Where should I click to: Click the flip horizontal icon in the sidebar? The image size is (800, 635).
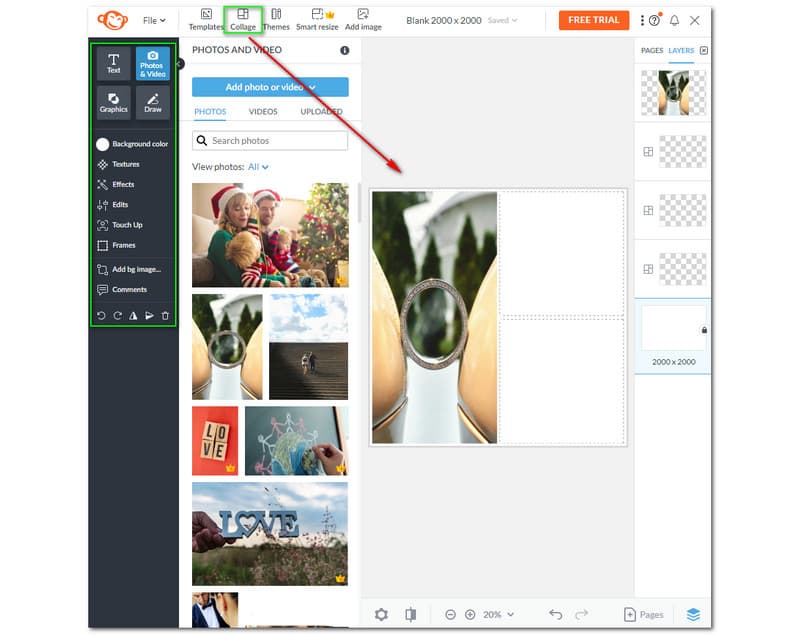click(133, 316)
